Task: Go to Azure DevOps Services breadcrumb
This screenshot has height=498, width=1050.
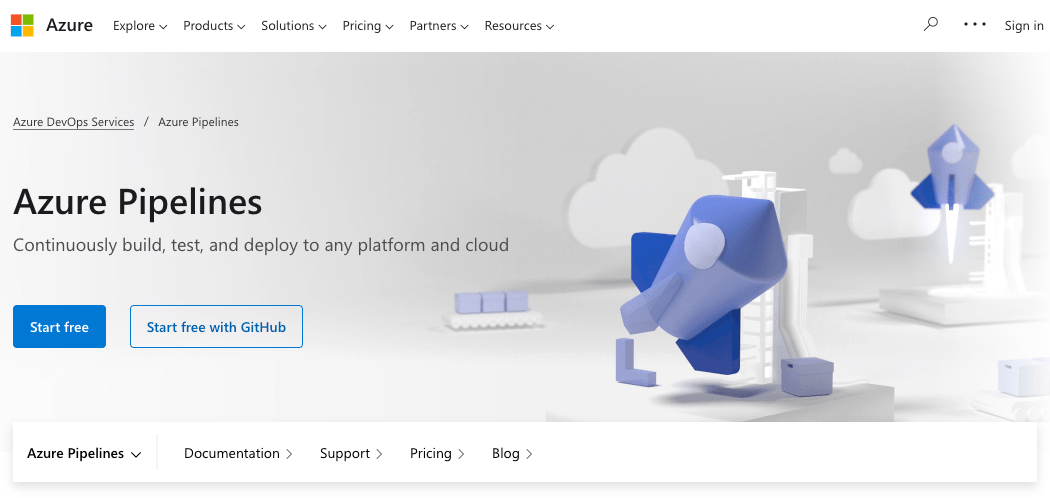Action: click(73, 122)
